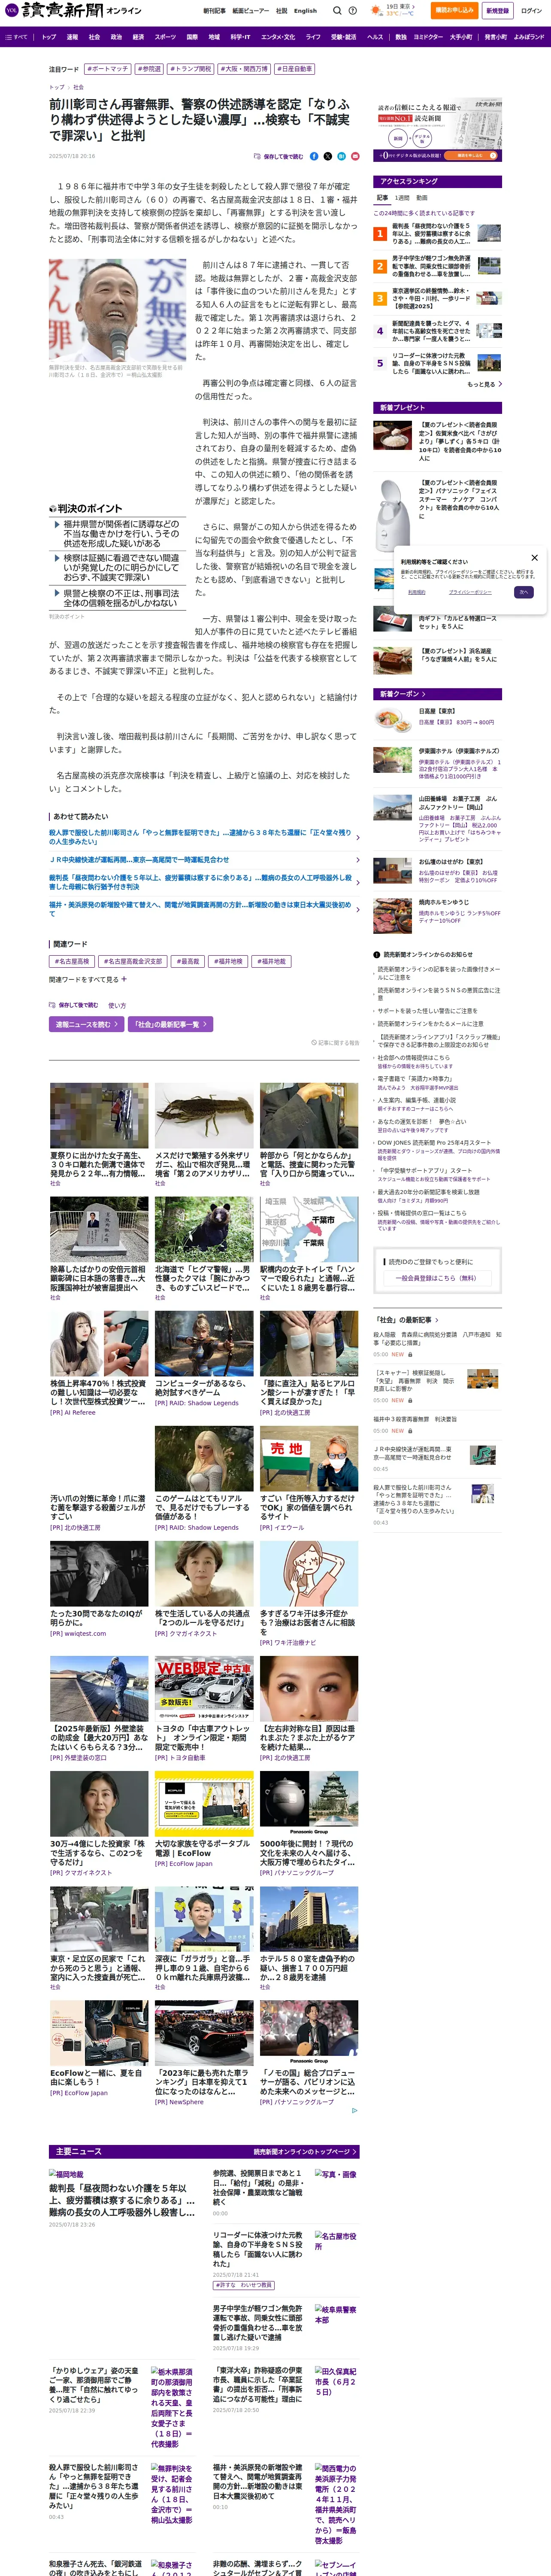The height and width of the screenshot is (2576, 551).
Task: Click 「社会」の最新記事一覧 button
Action: (x=170, y=1024)
